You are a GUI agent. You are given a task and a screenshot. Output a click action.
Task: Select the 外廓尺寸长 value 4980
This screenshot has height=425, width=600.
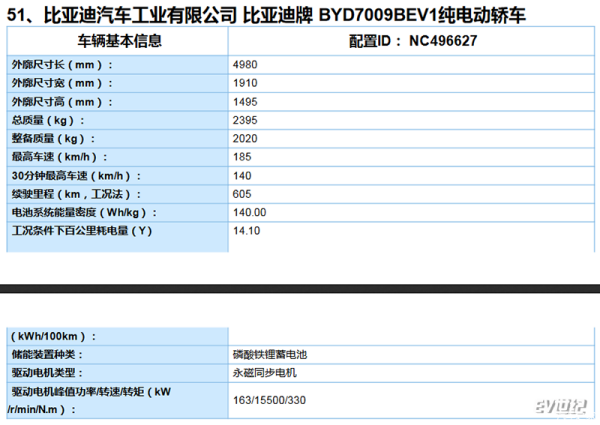(x=245, y=65)
